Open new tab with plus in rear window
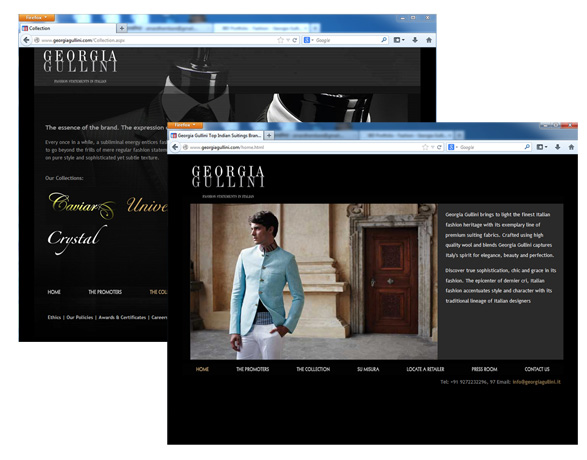Viewport: 587px width, 460px height. [x=122, y=28]
